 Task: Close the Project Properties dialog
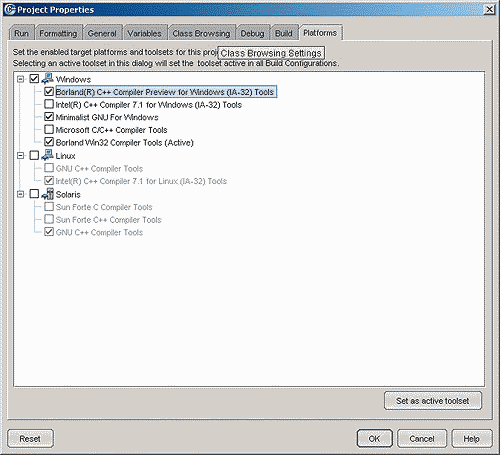pyautogui.click(x=489, y=9)
